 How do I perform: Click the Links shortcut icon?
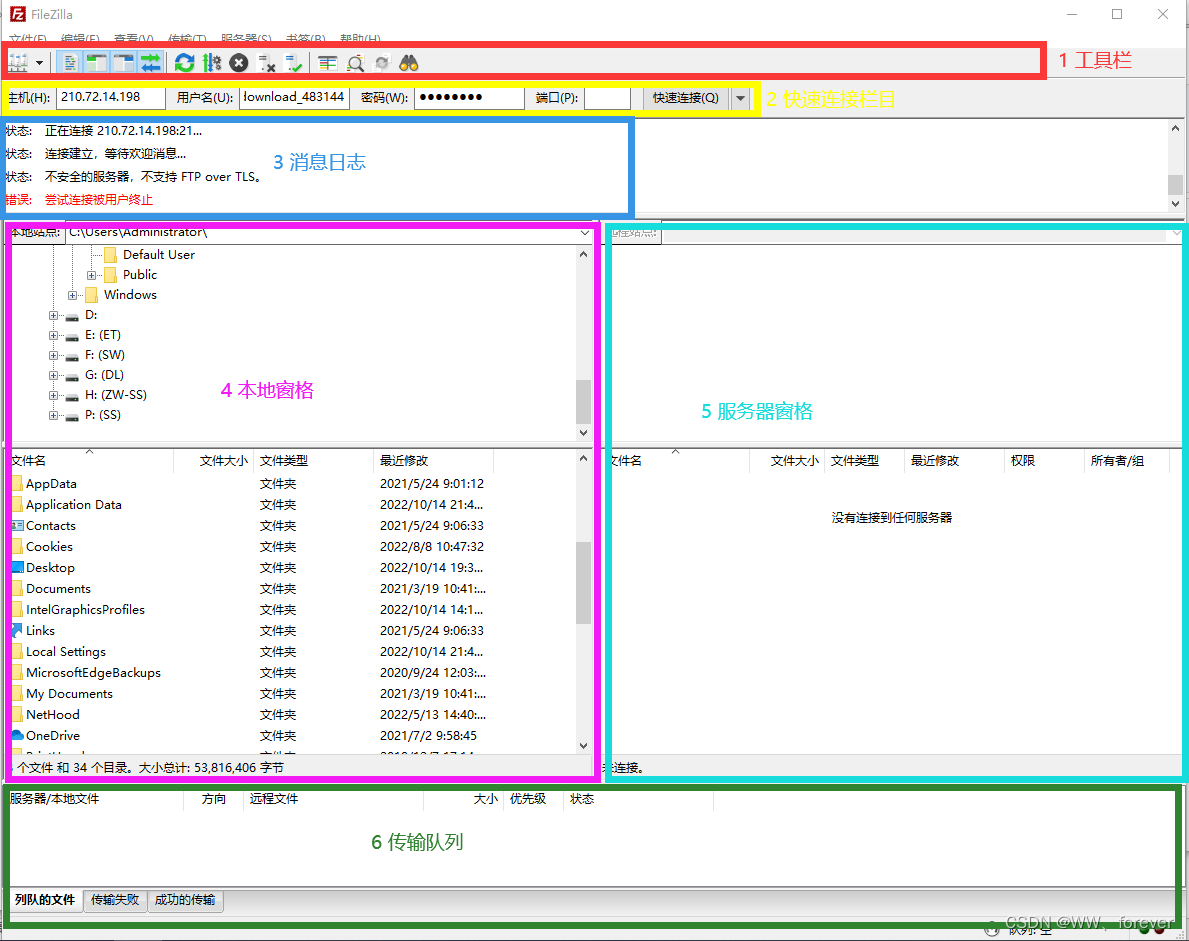click(17, 630)
